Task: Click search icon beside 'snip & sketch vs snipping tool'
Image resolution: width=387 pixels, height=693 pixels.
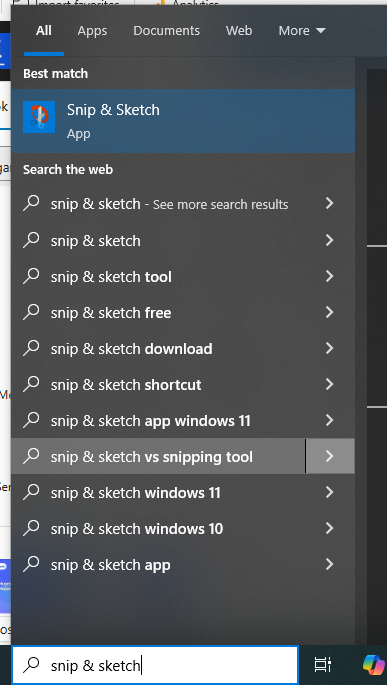Action: [x=31, y=456]
